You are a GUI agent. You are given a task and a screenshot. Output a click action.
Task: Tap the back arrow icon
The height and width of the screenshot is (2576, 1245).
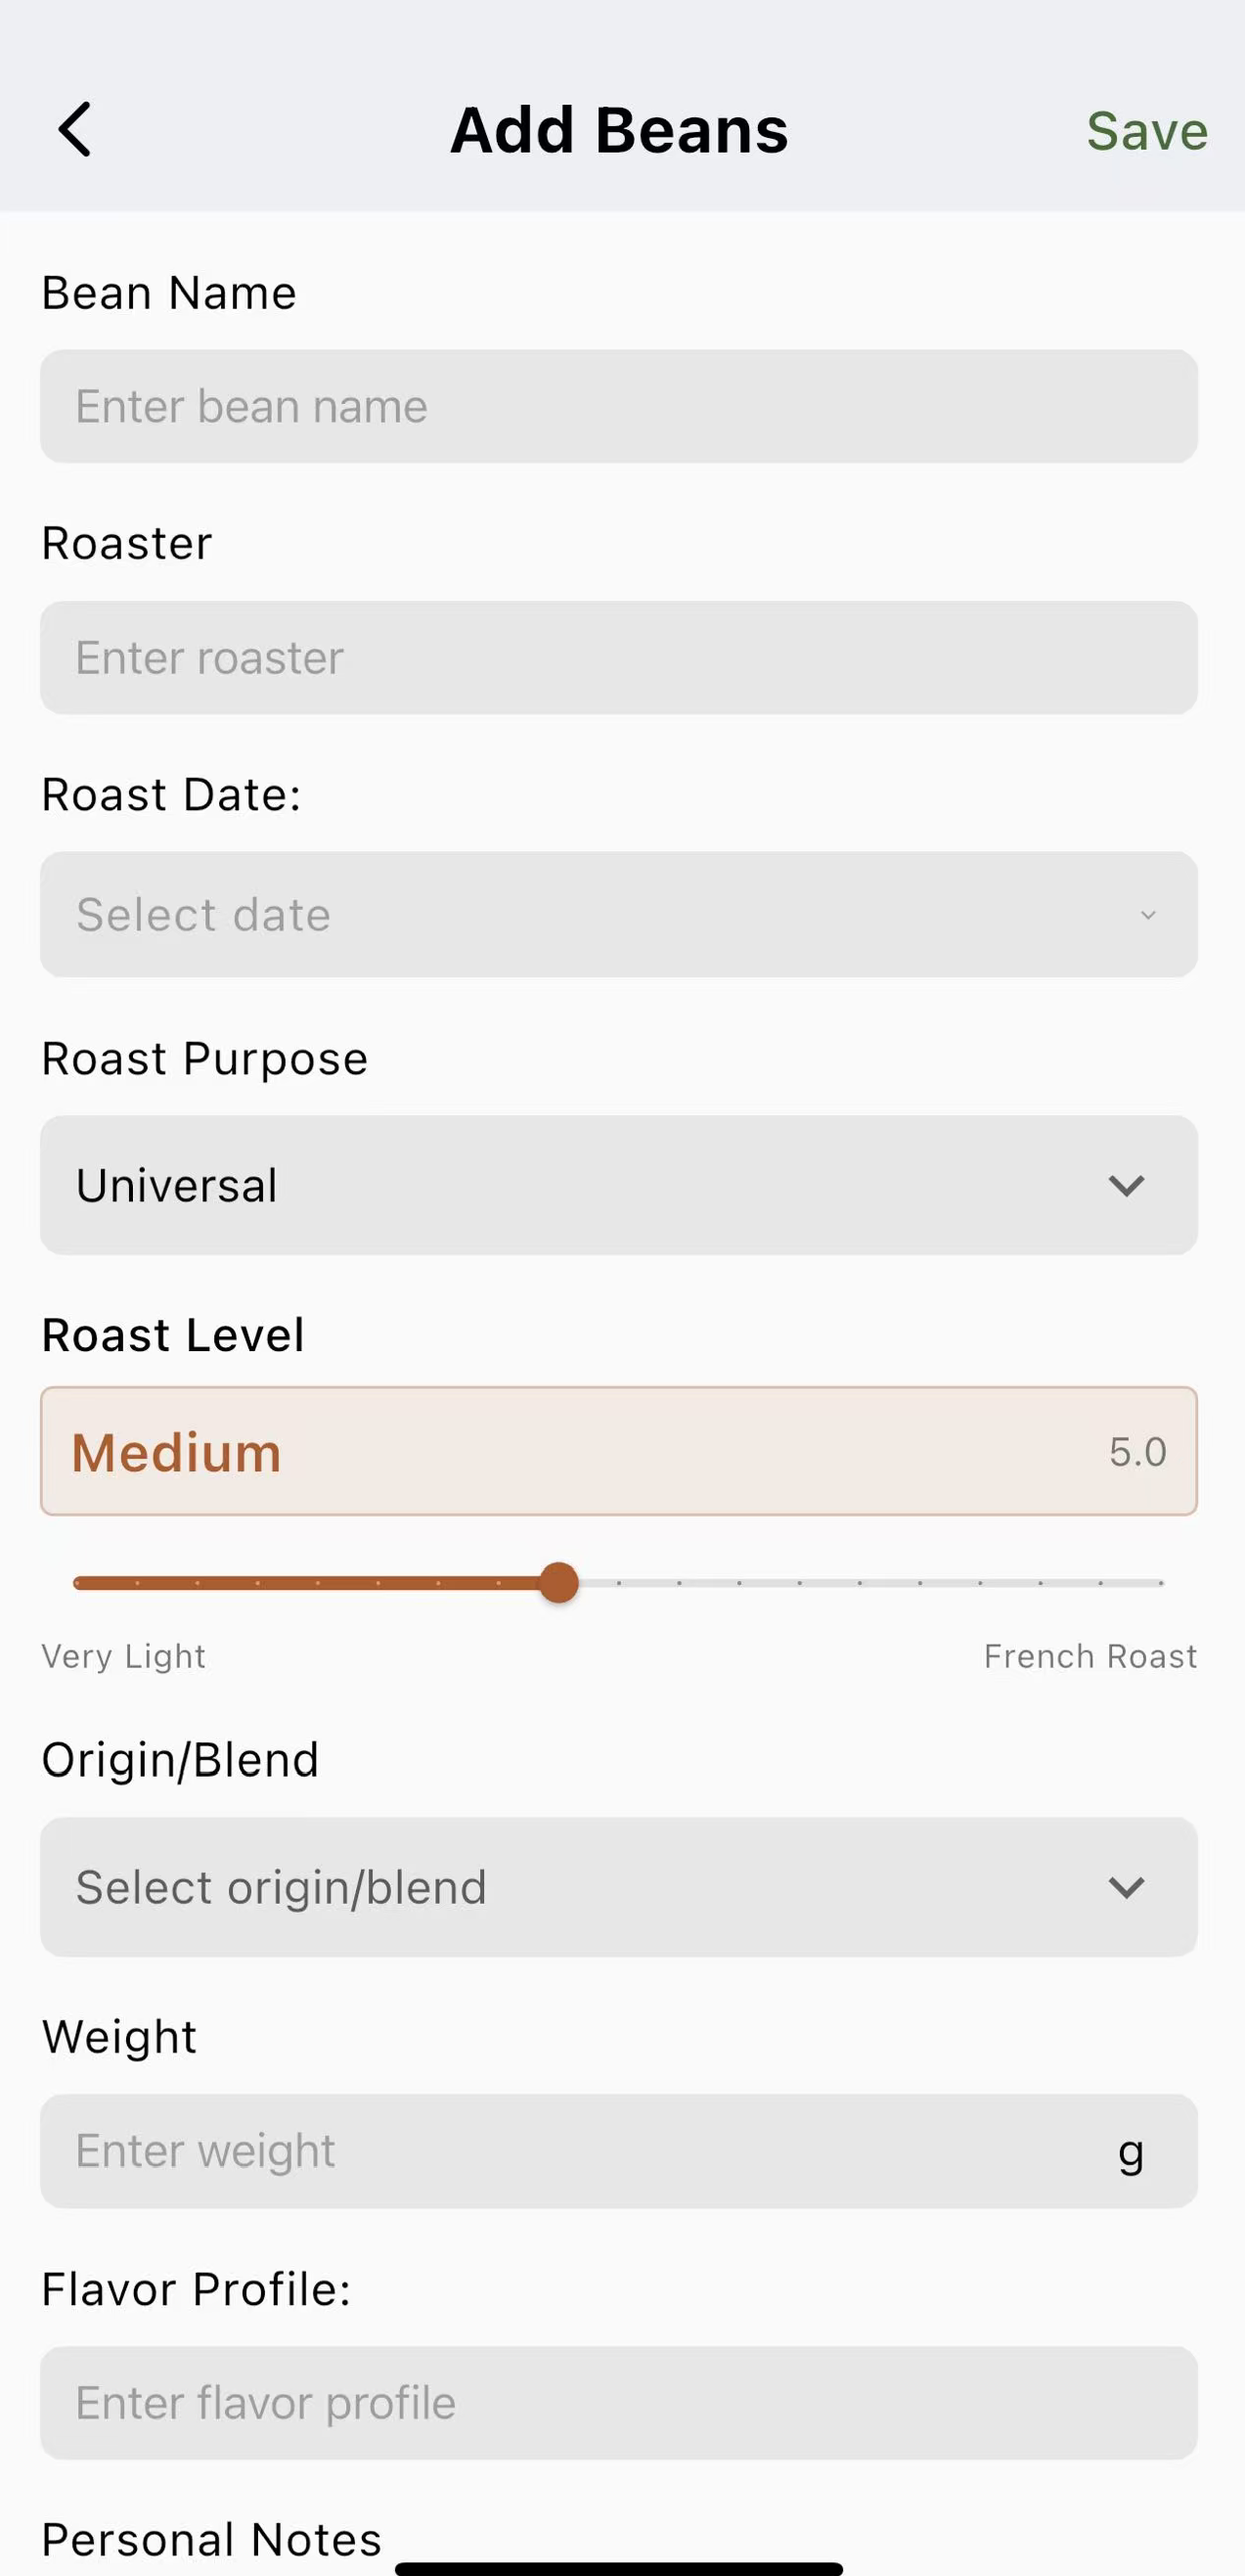(x=75, y=130)
